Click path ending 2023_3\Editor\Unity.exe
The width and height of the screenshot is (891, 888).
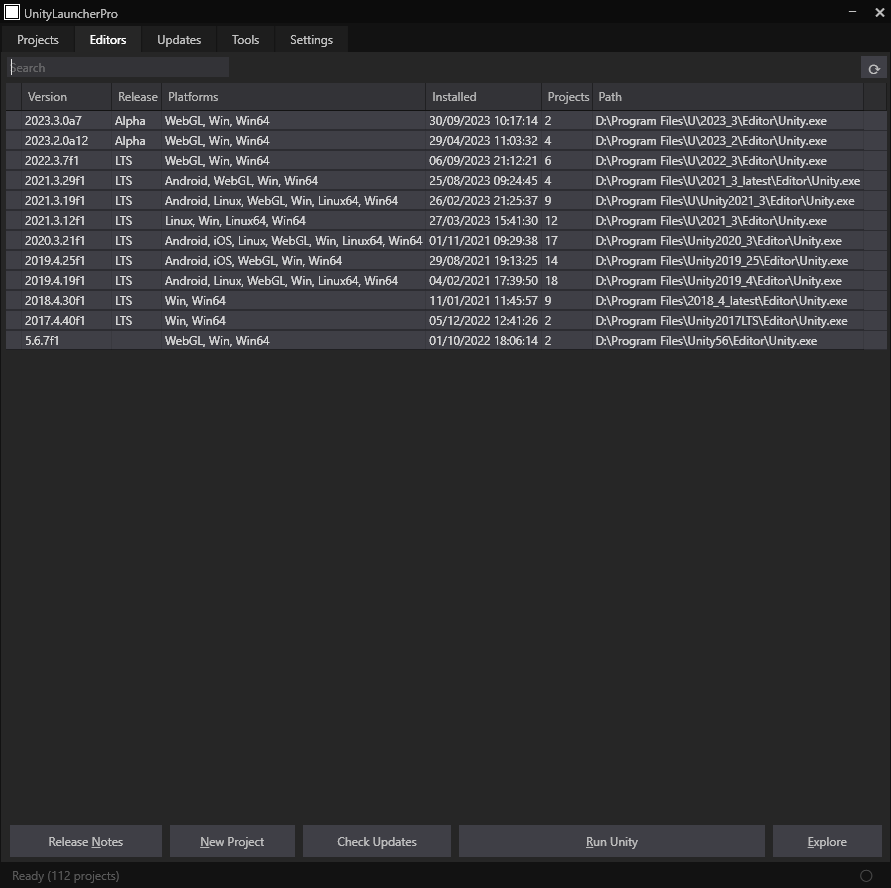711,120
